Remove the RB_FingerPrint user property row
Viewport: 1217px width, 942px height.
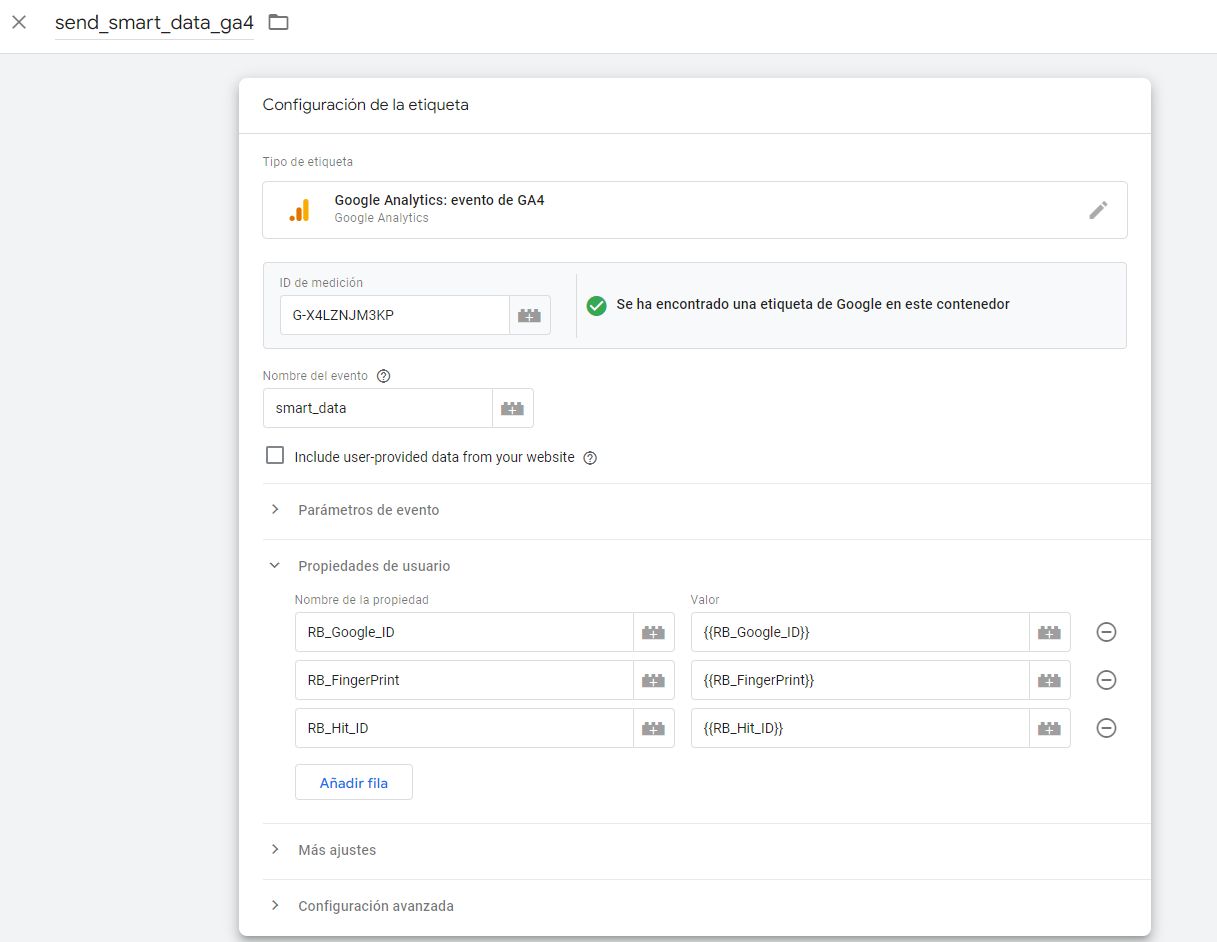[1106, 680]
